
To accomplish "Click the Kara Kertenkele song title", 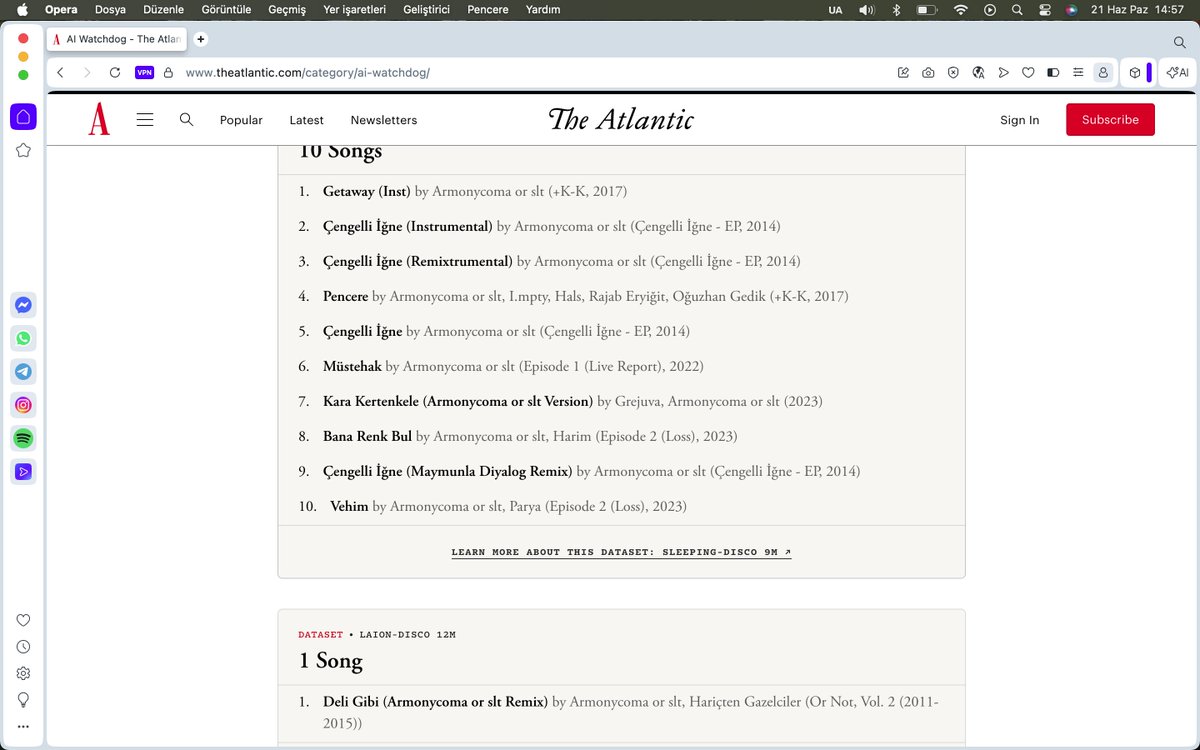I will point(458,401).
